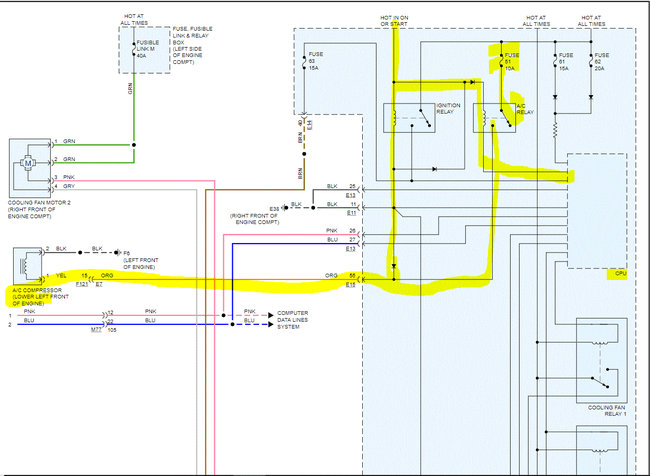
Task: Click the "2 GRN" pin on the fan motor
Action: [65, 159]
